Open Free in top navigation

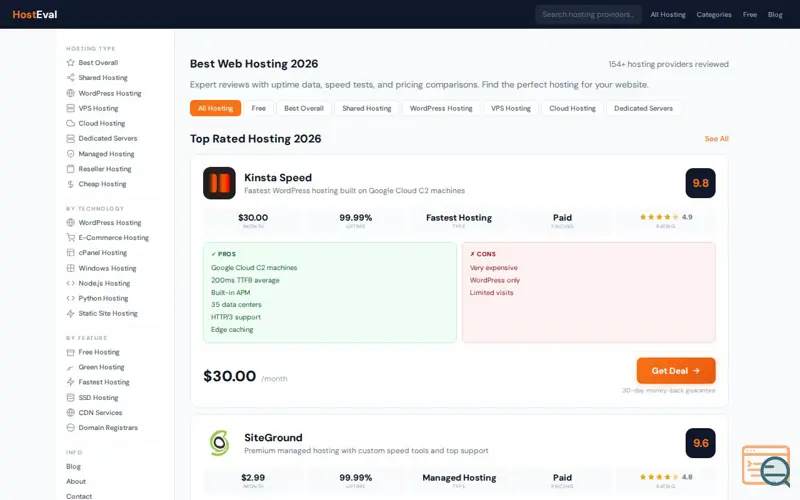point(749,15)
